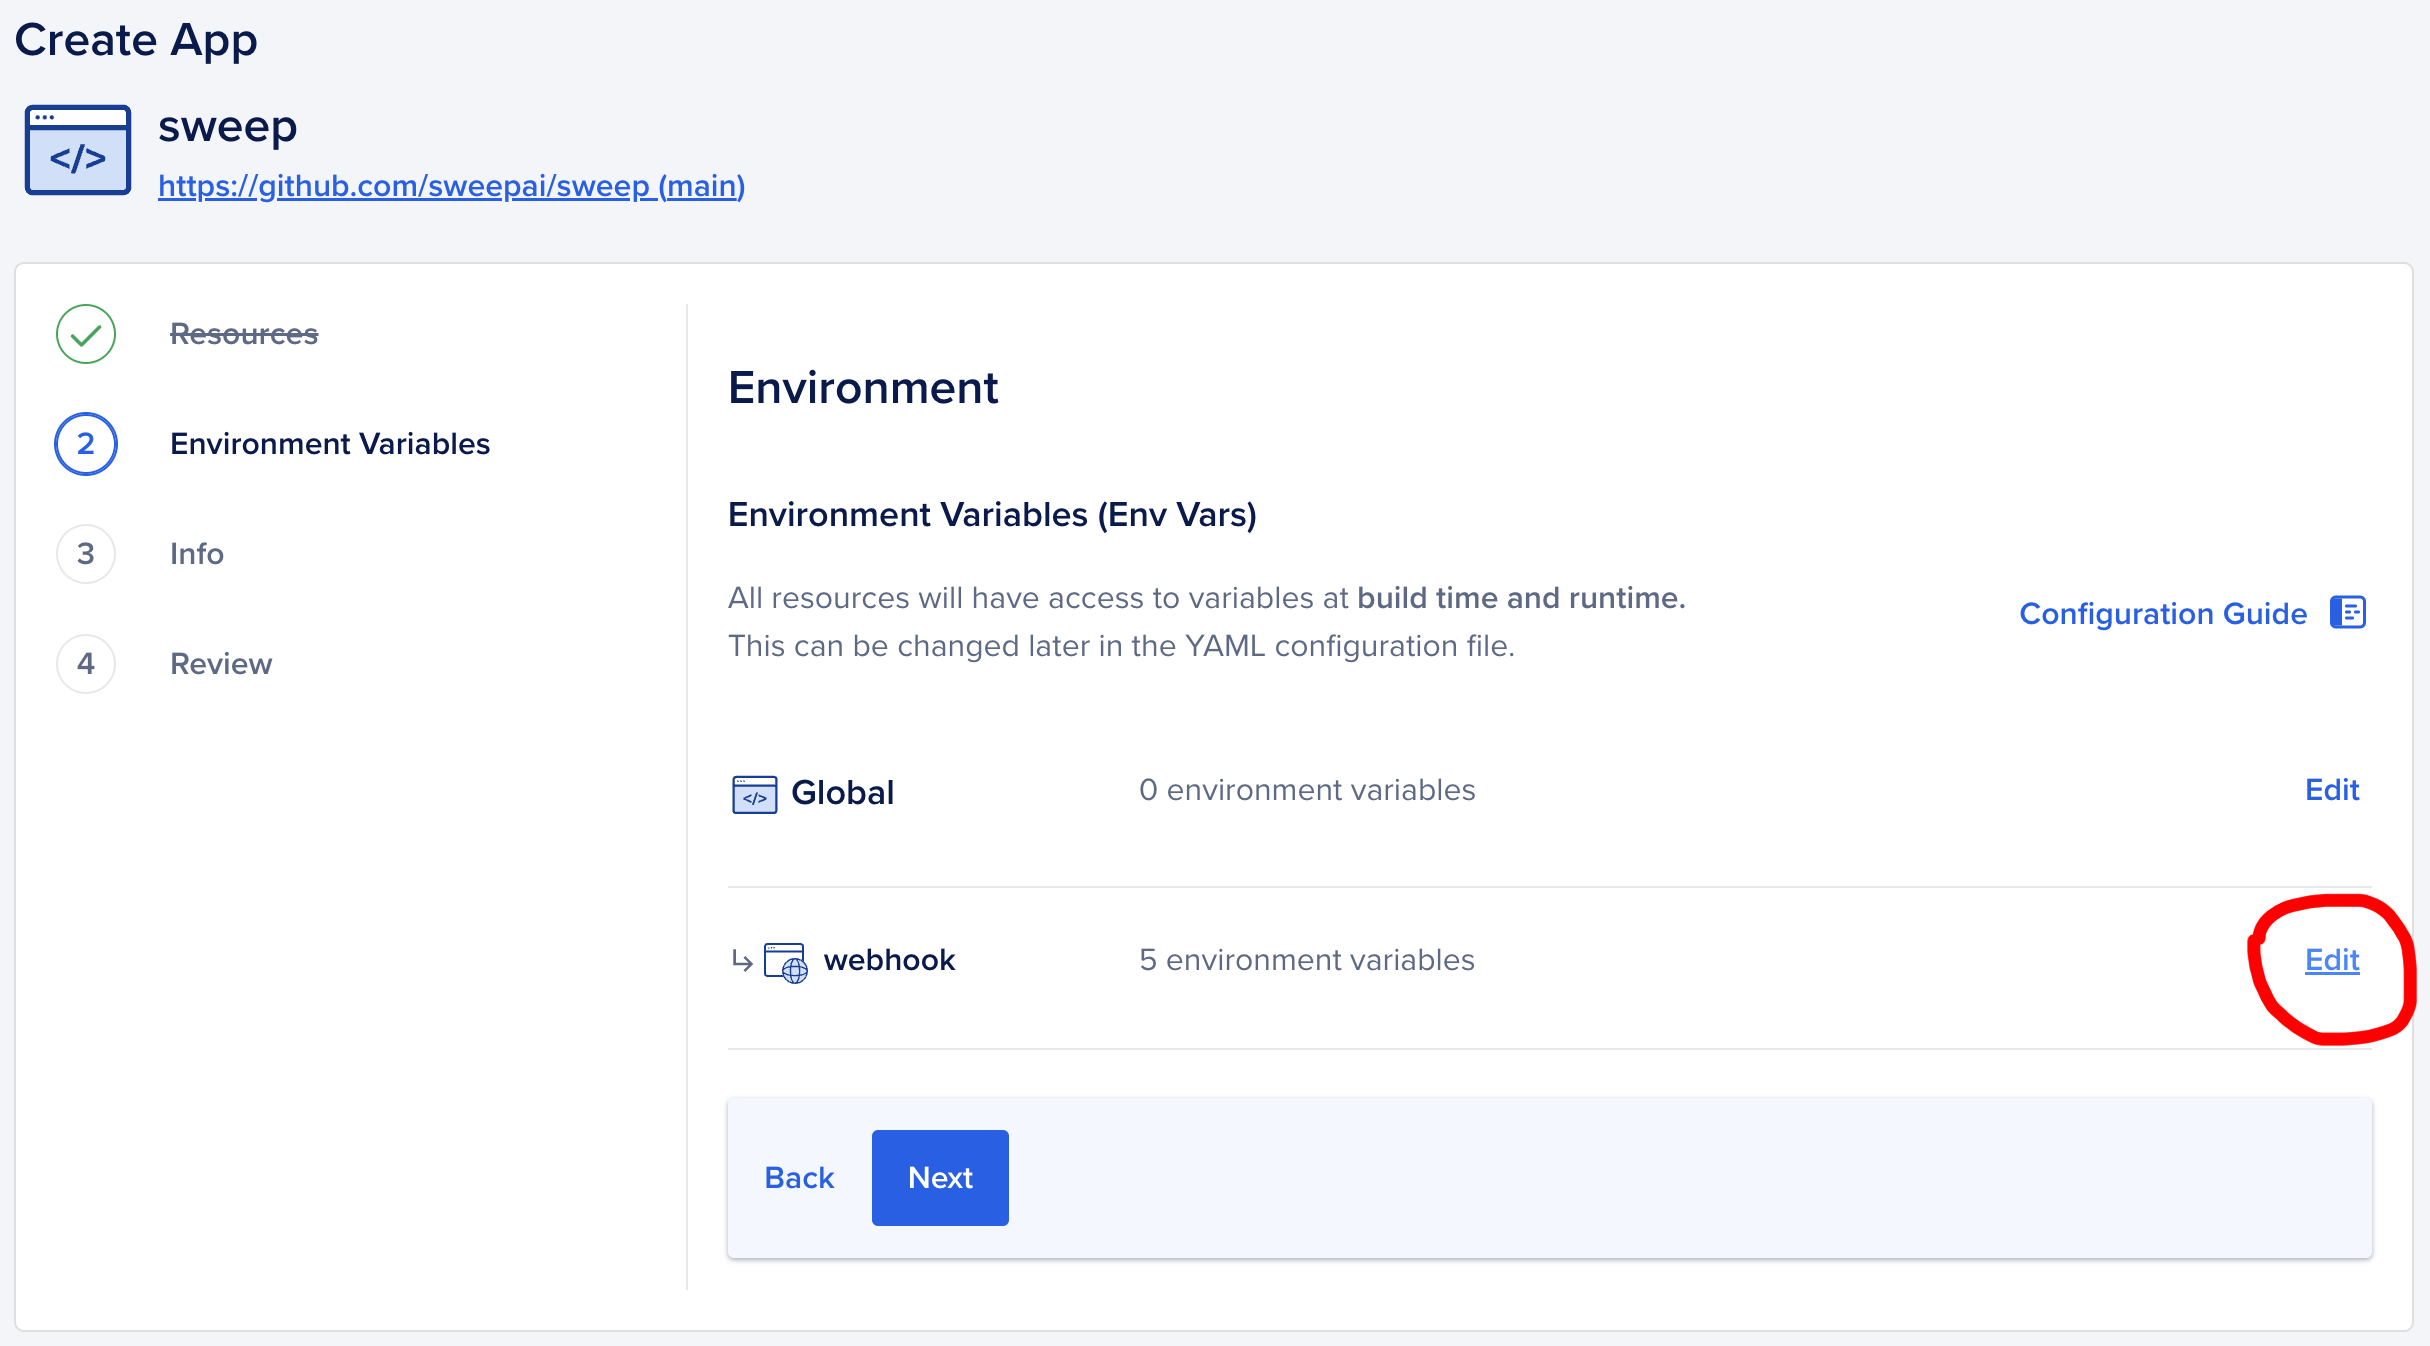Image resolution: width=2430 pixels, height=1346 pixels.
Task: Click the Configuration Guide document icon
Action: pyautogui.click(x=2348, y=612)
